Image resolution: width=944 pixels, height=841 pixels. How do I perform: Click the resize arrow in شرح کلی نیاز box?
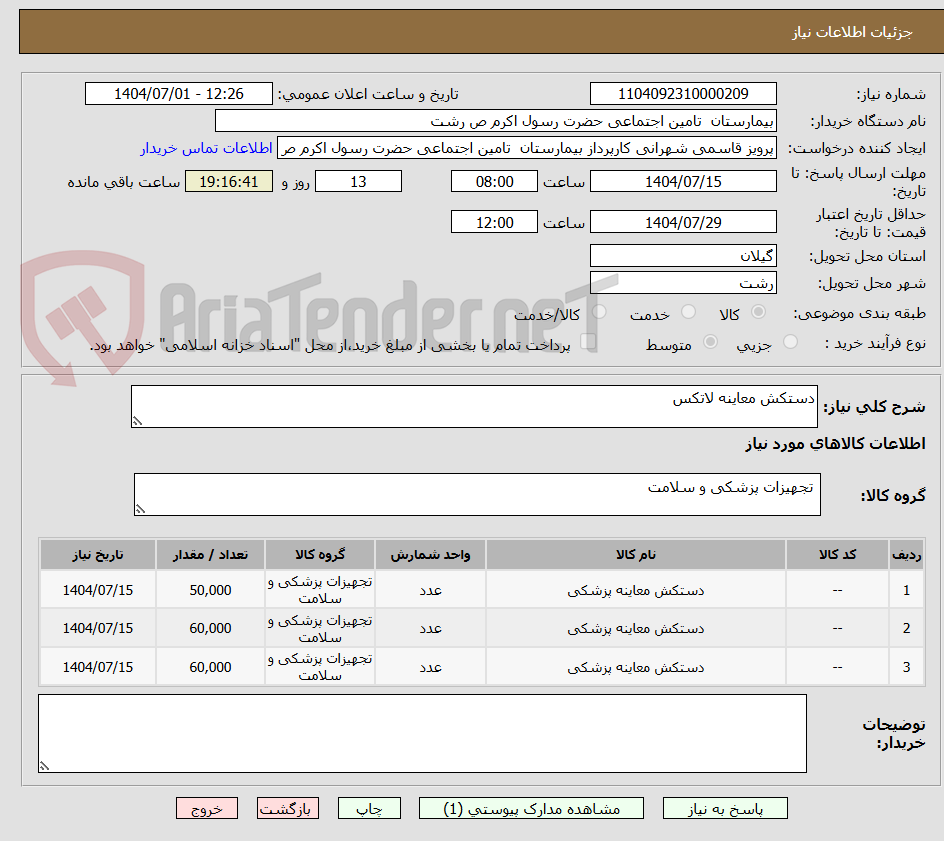click(x=139, y=420)
